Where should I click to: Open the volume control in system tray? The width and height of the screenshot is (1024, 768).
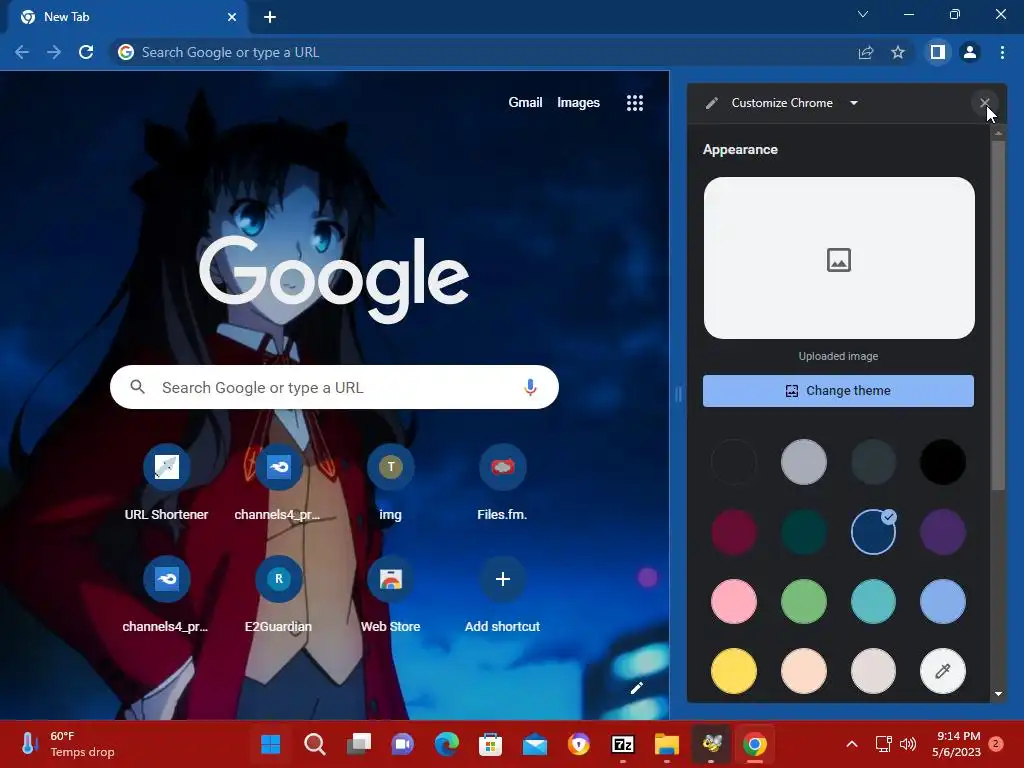point(908,744)
